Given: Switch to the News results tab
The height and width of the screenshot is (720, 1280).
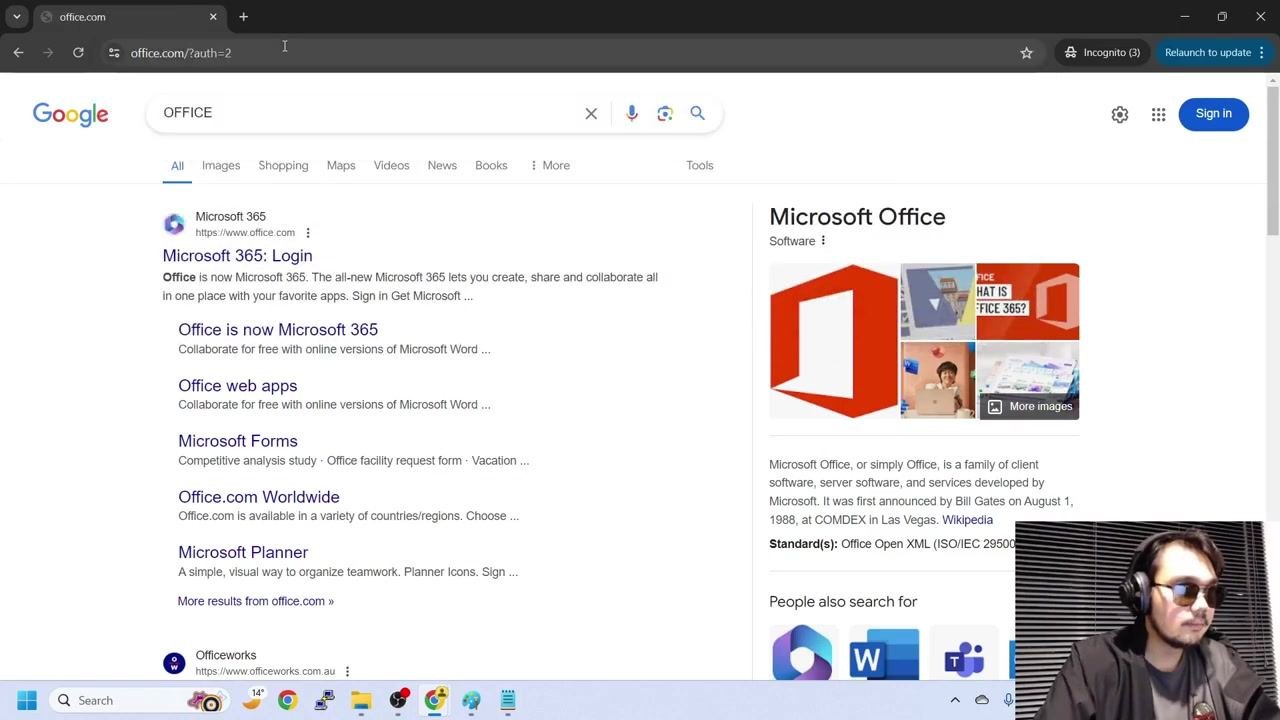Looking at the screenshot, I should click(x=442, y=166).
